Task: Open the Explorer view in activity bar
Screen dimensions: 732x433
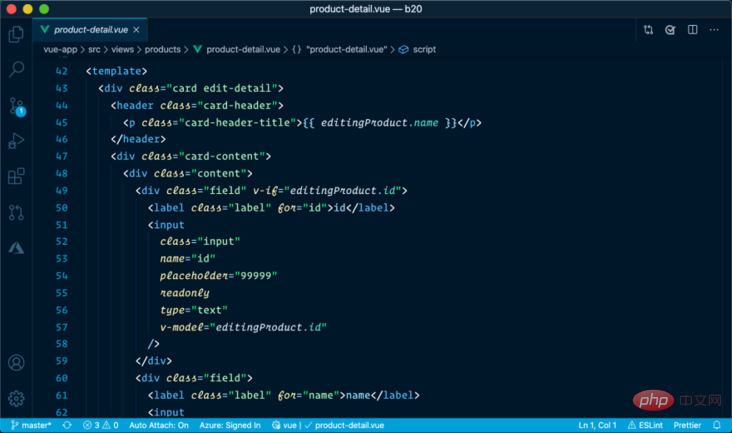Action: click(x=16, y=35)
